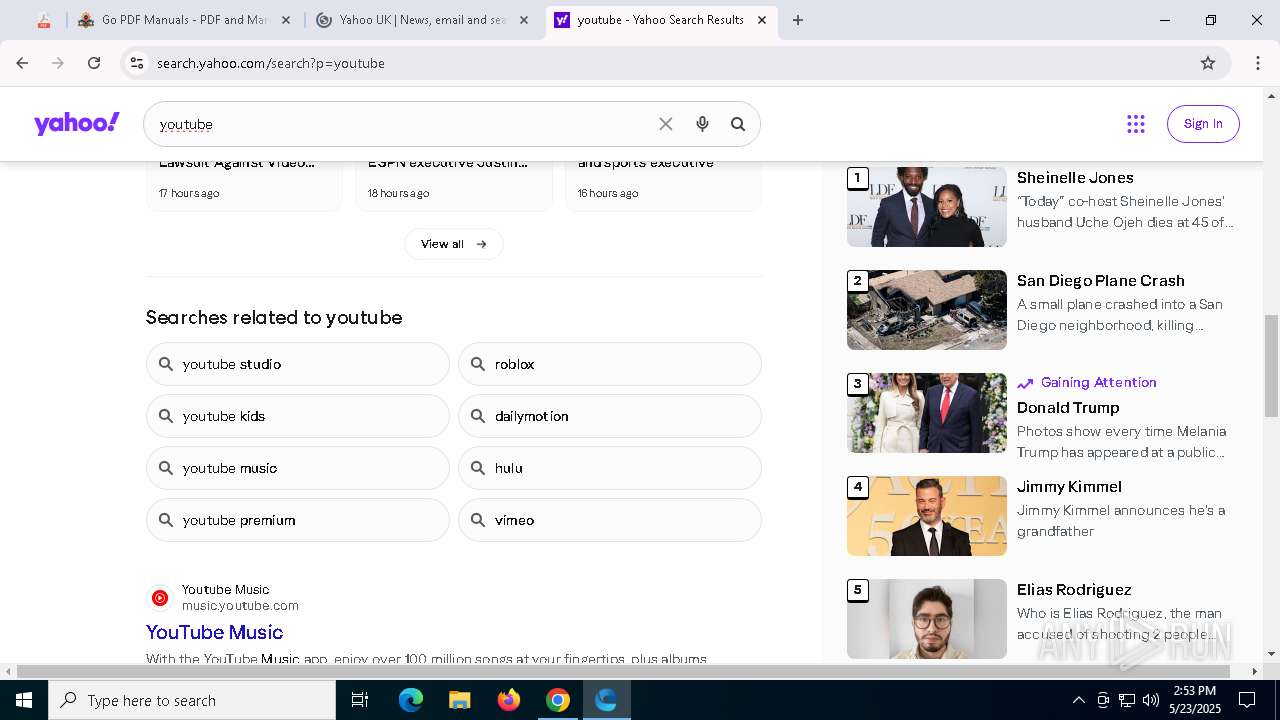Viewport: 1280px width, 720px height.
Task: Open a new browser tab
Action: [x=798, y=20]
